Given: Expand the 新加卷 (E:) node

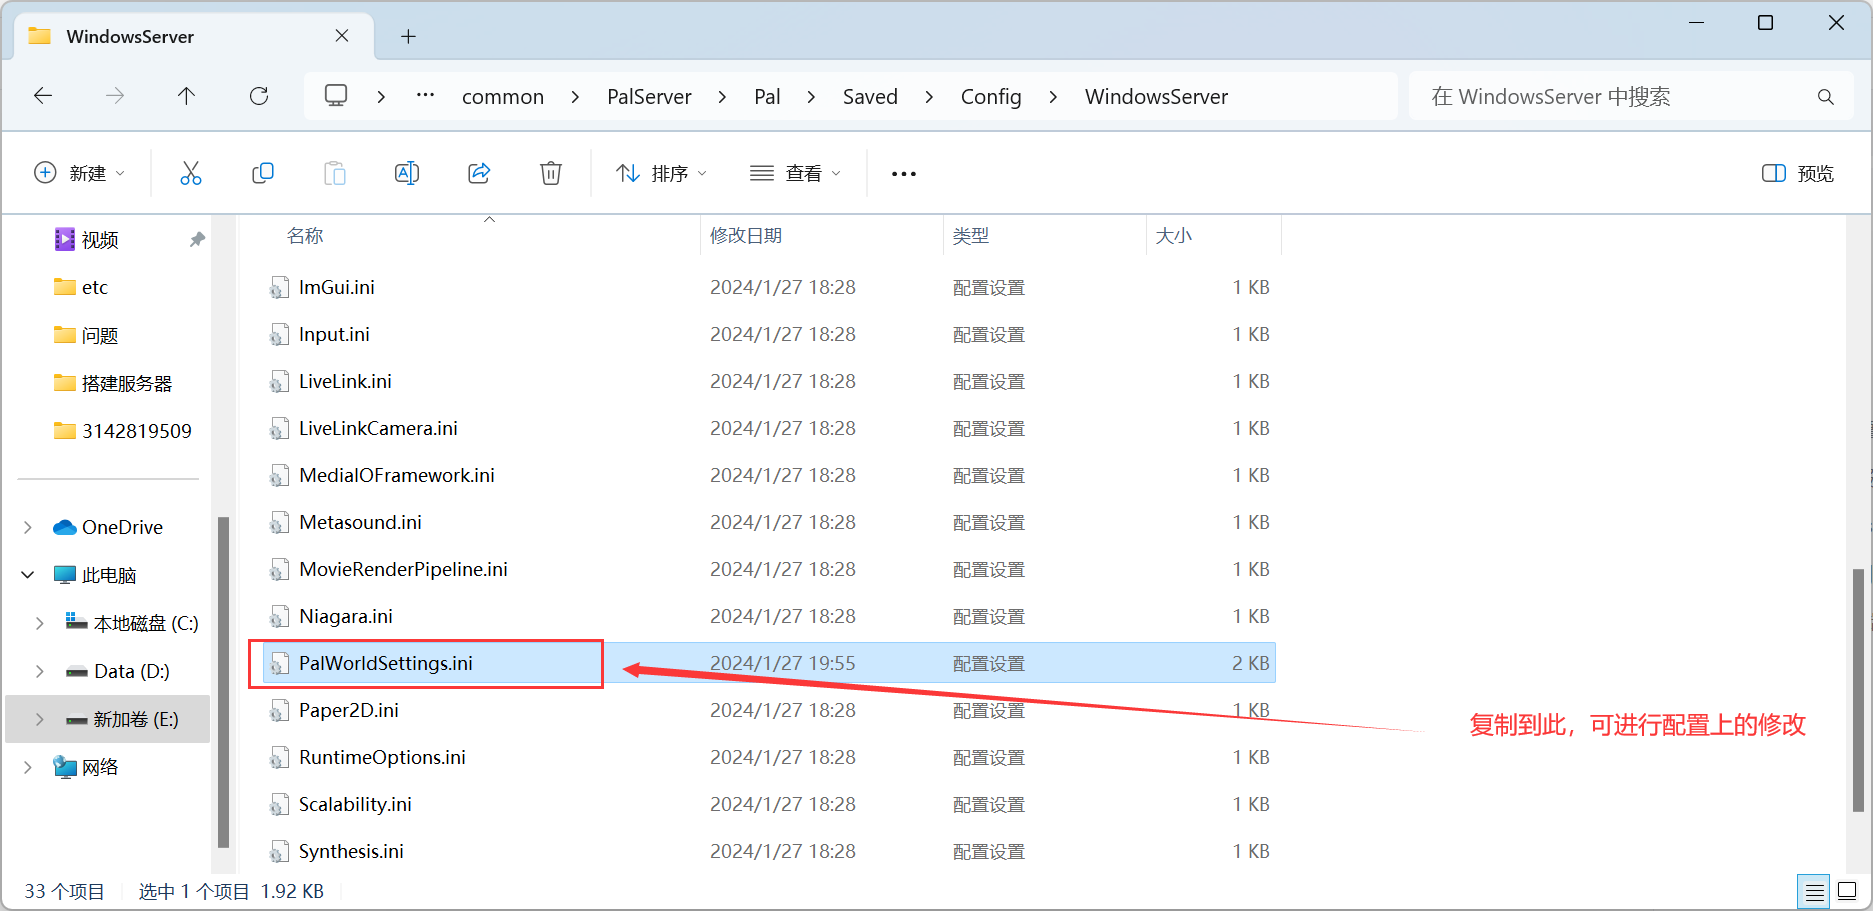Looking at the screenshot, I should [40, 719].
